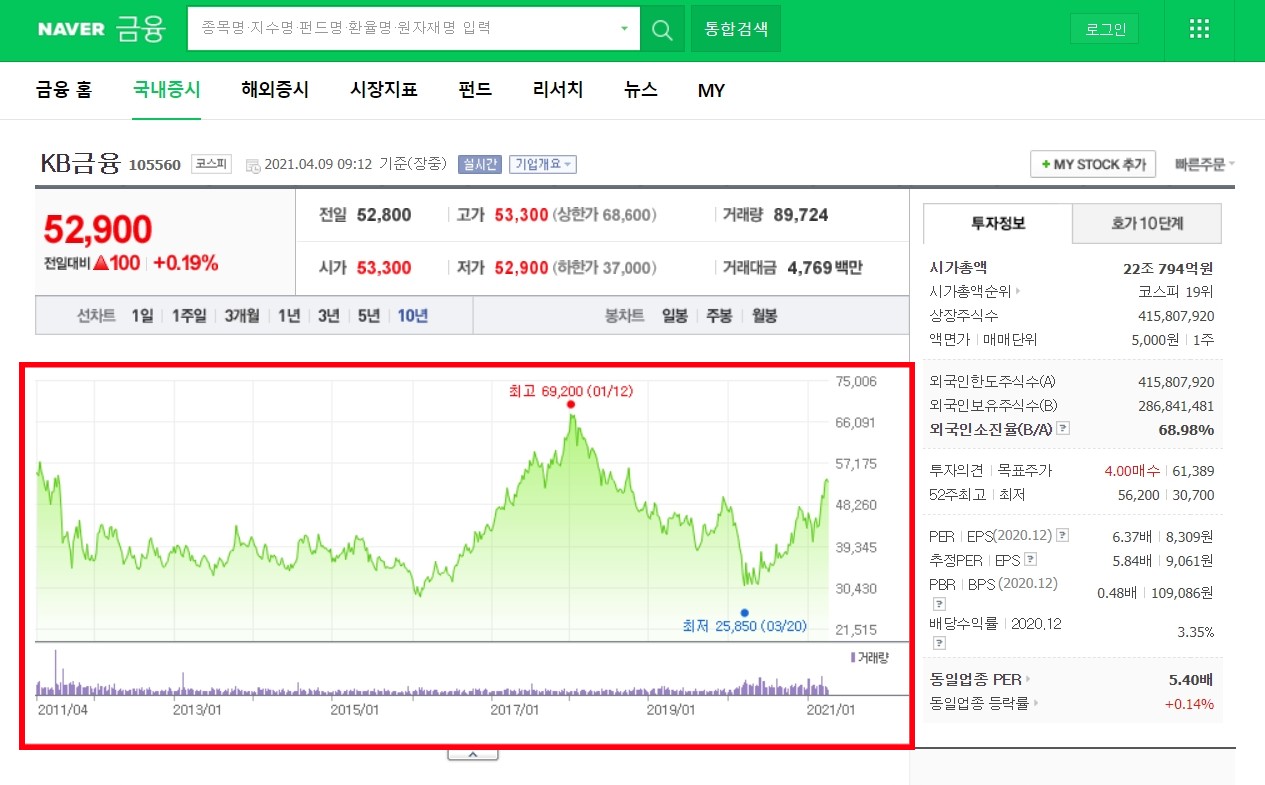
Task: Click help icon under 배당수익률
Action: coord(939,644)
